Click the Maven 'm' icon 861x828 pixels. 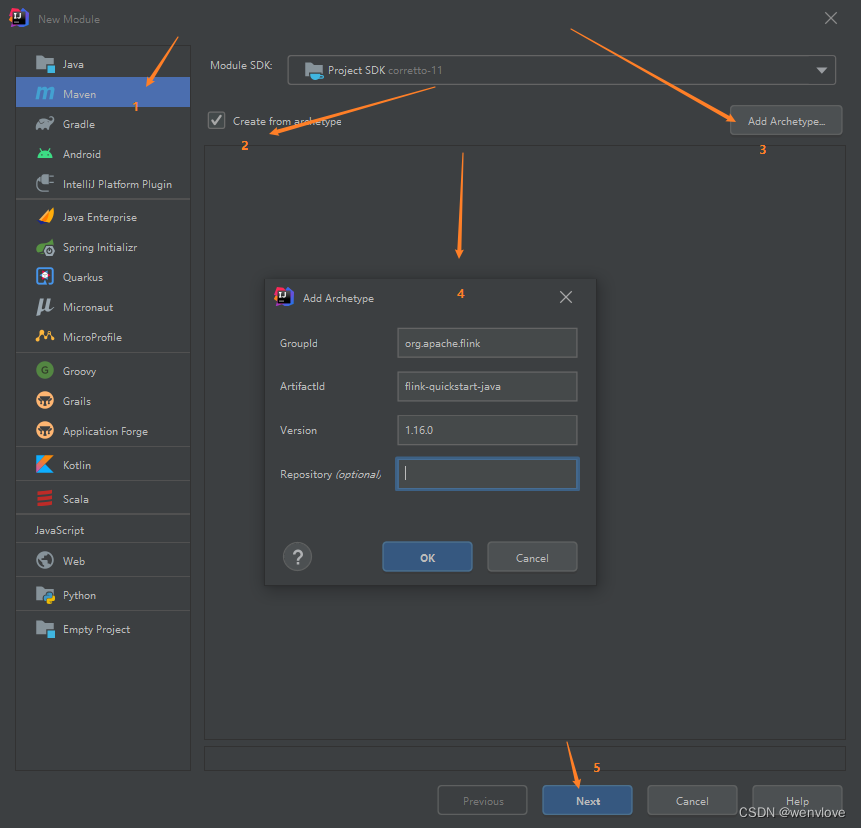click(45, 94)
